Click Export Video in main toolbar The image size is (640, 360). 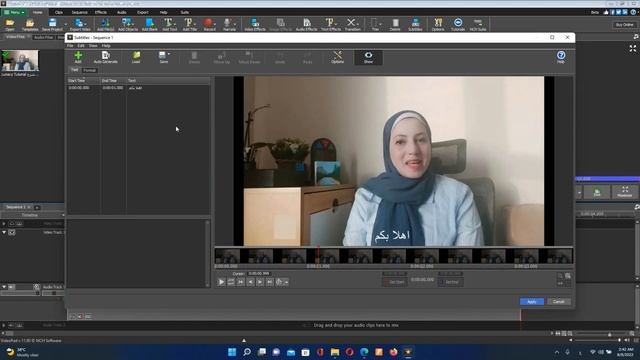pyautogui.click(x=80, y=24)
